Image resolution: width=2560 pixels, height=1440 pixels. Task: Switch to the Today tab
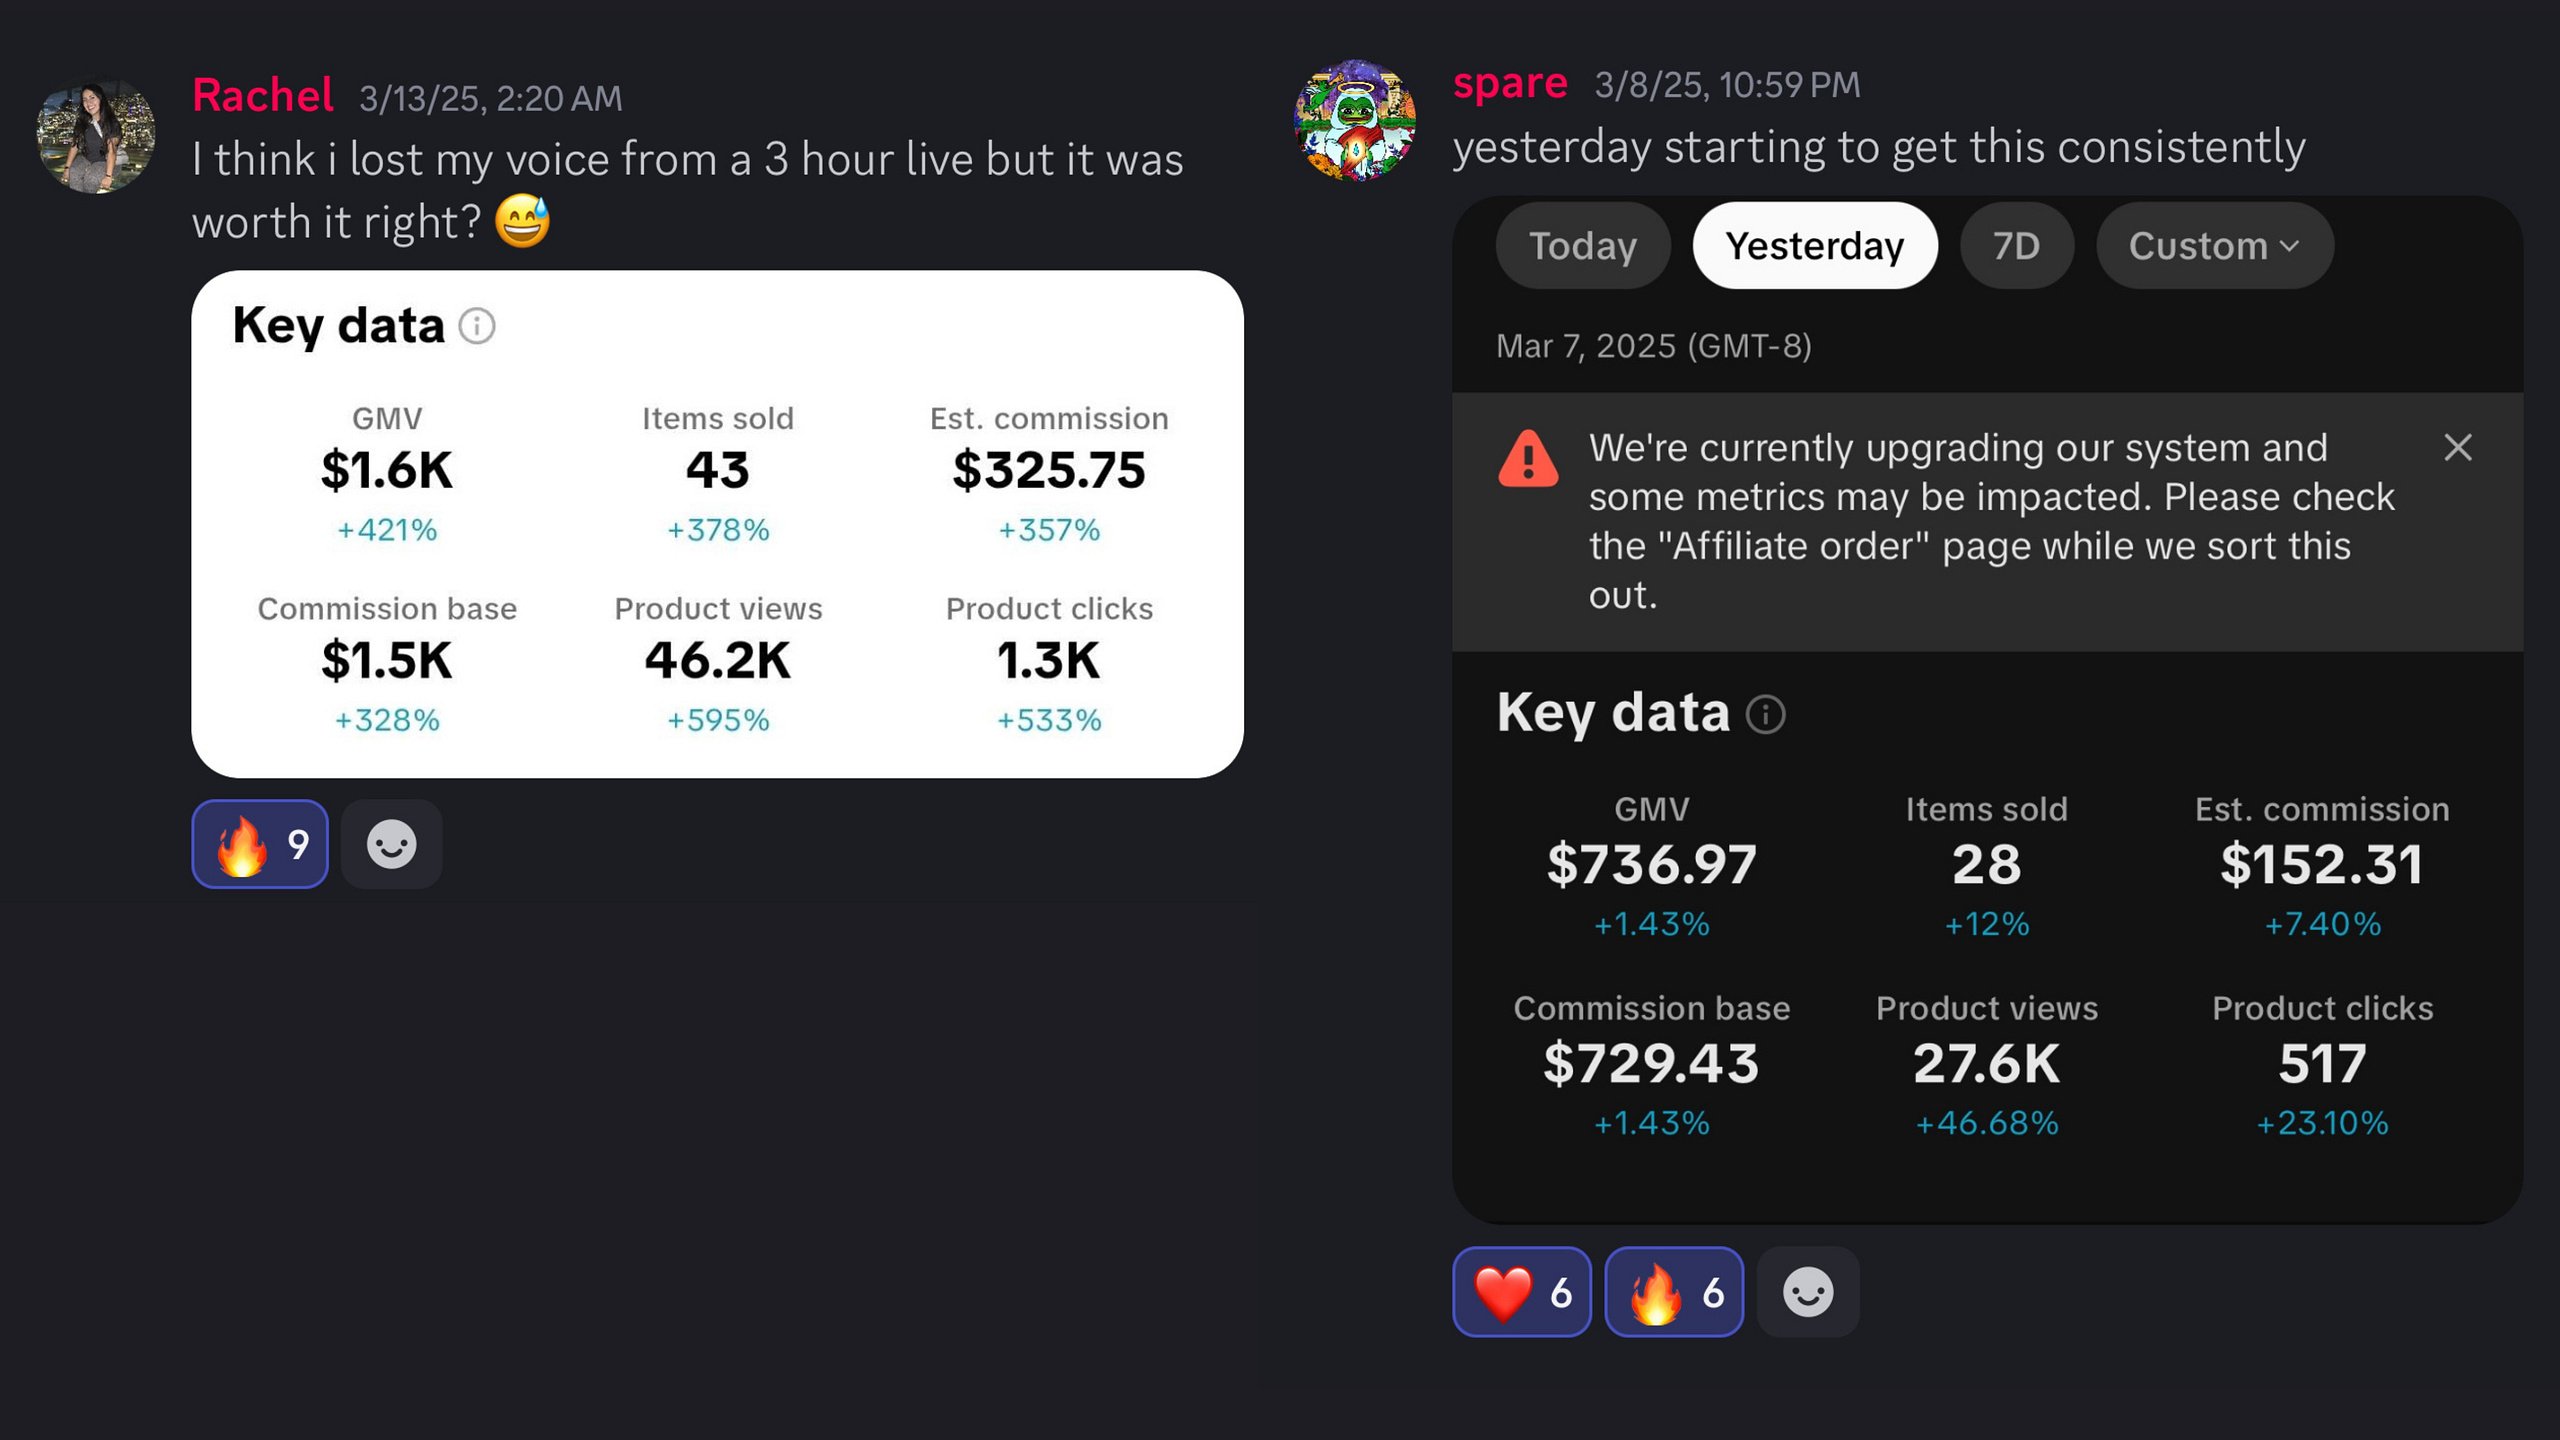click(1583, 246)
